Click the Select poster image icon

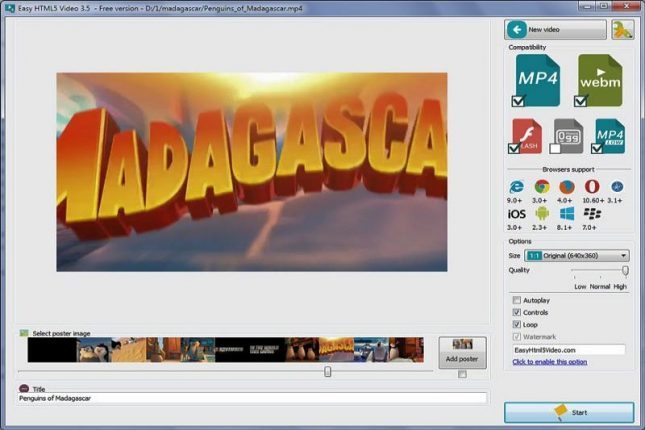[24, 333]
